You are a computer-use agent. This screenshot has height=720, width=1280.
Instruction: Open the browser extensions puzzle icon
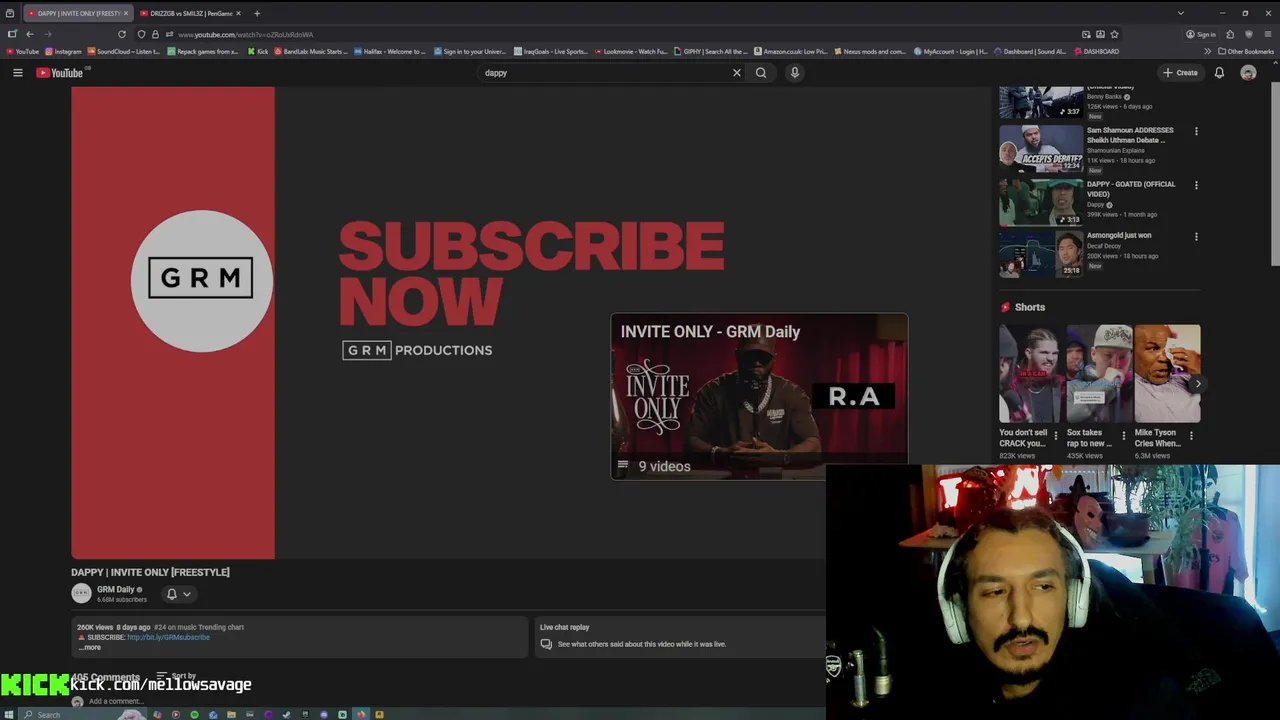1230,34
